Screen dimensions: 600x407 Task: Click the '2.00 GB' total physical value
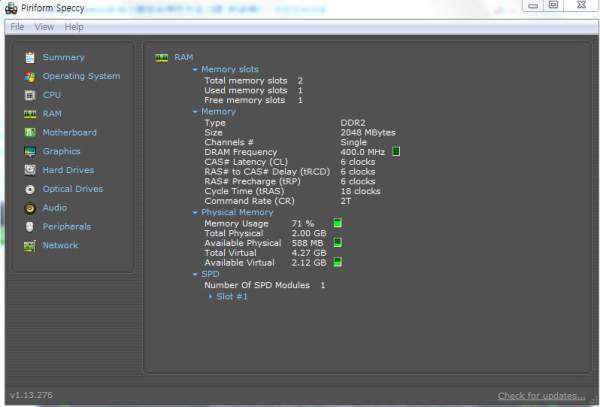pos(309,233)
